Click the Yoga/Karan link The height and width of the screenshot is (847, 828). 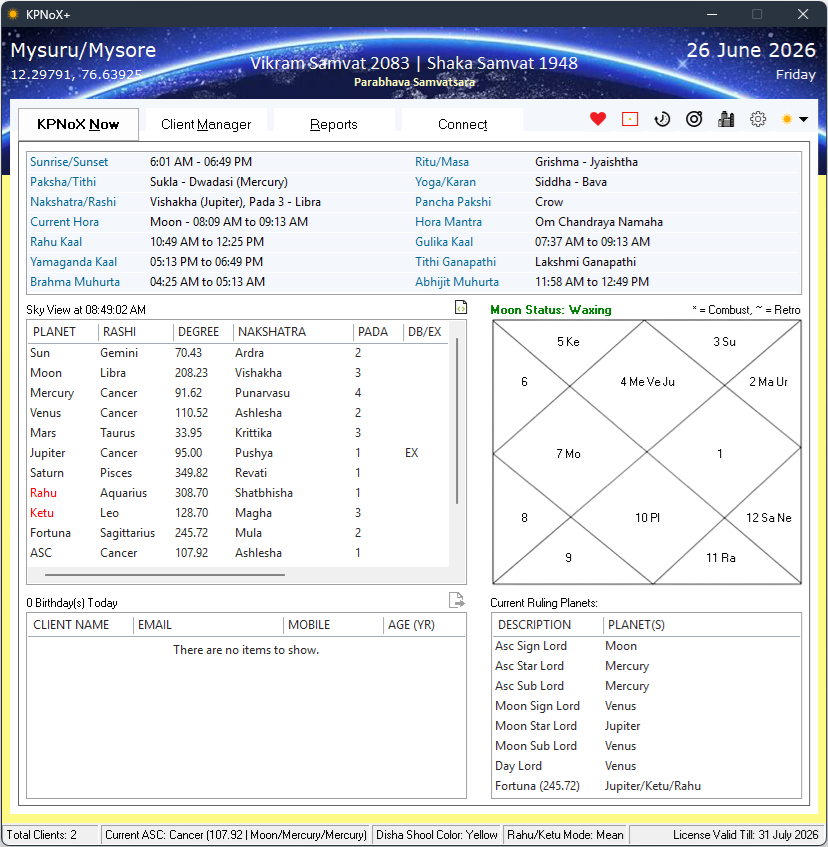[x=446, y=182]
